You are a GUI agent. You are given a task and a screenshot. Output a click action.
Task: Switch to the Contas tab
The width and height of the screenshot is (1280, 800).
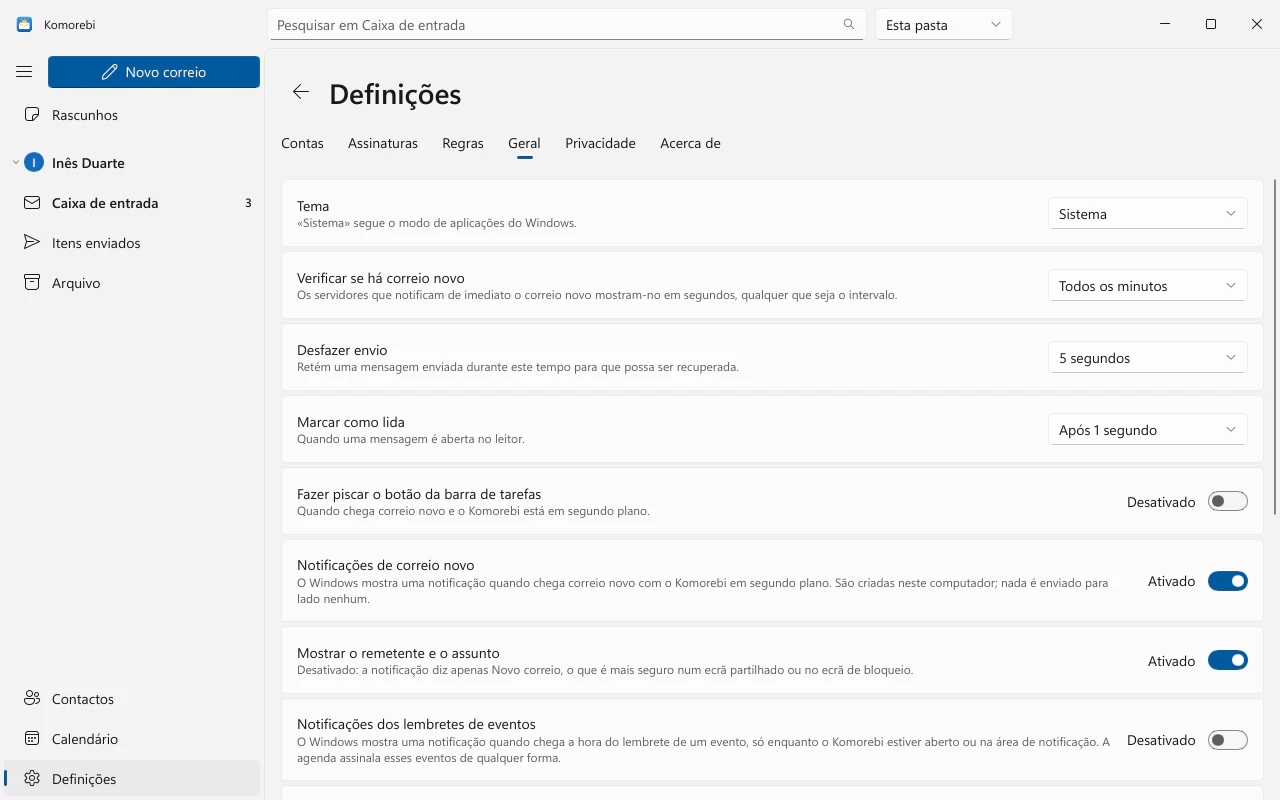tap(302, 143)
